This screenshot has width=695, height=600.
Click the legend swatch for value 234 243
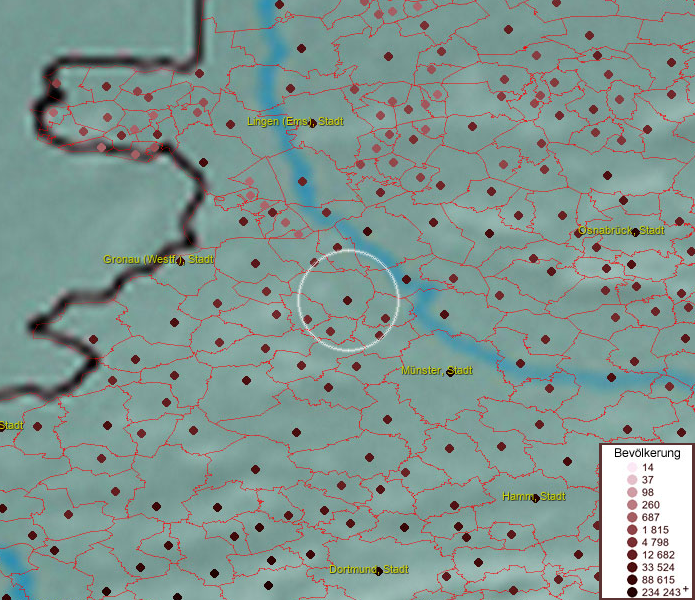tap(632, 592)
